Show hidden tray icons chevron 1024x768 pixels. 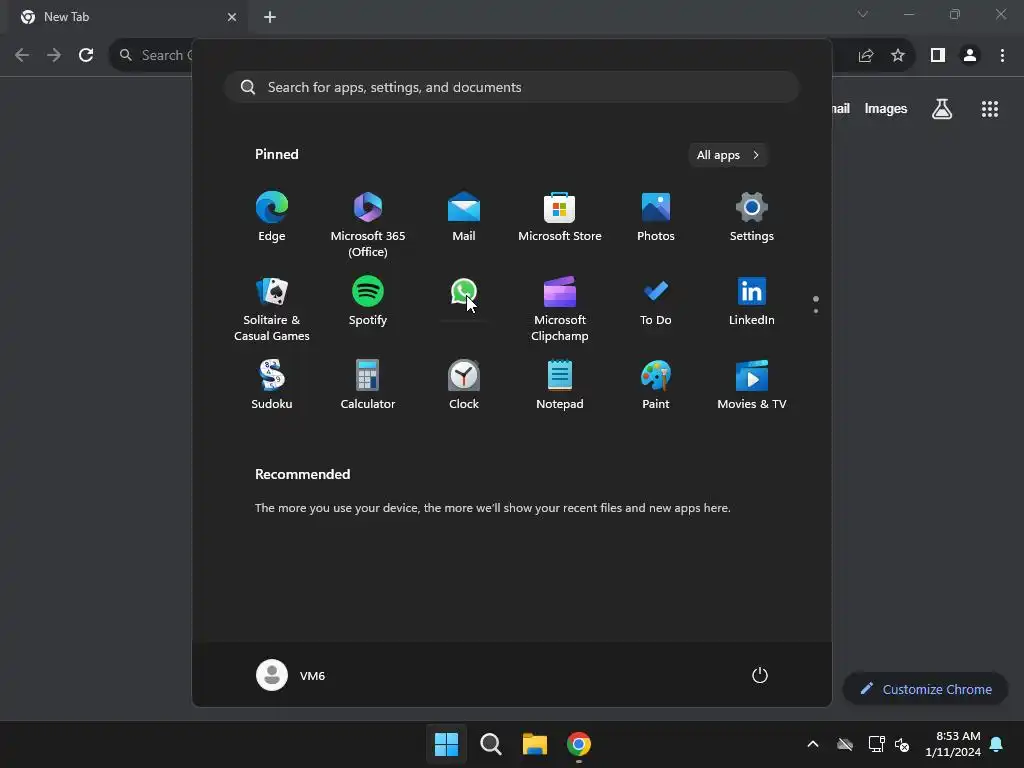[813, 744]
